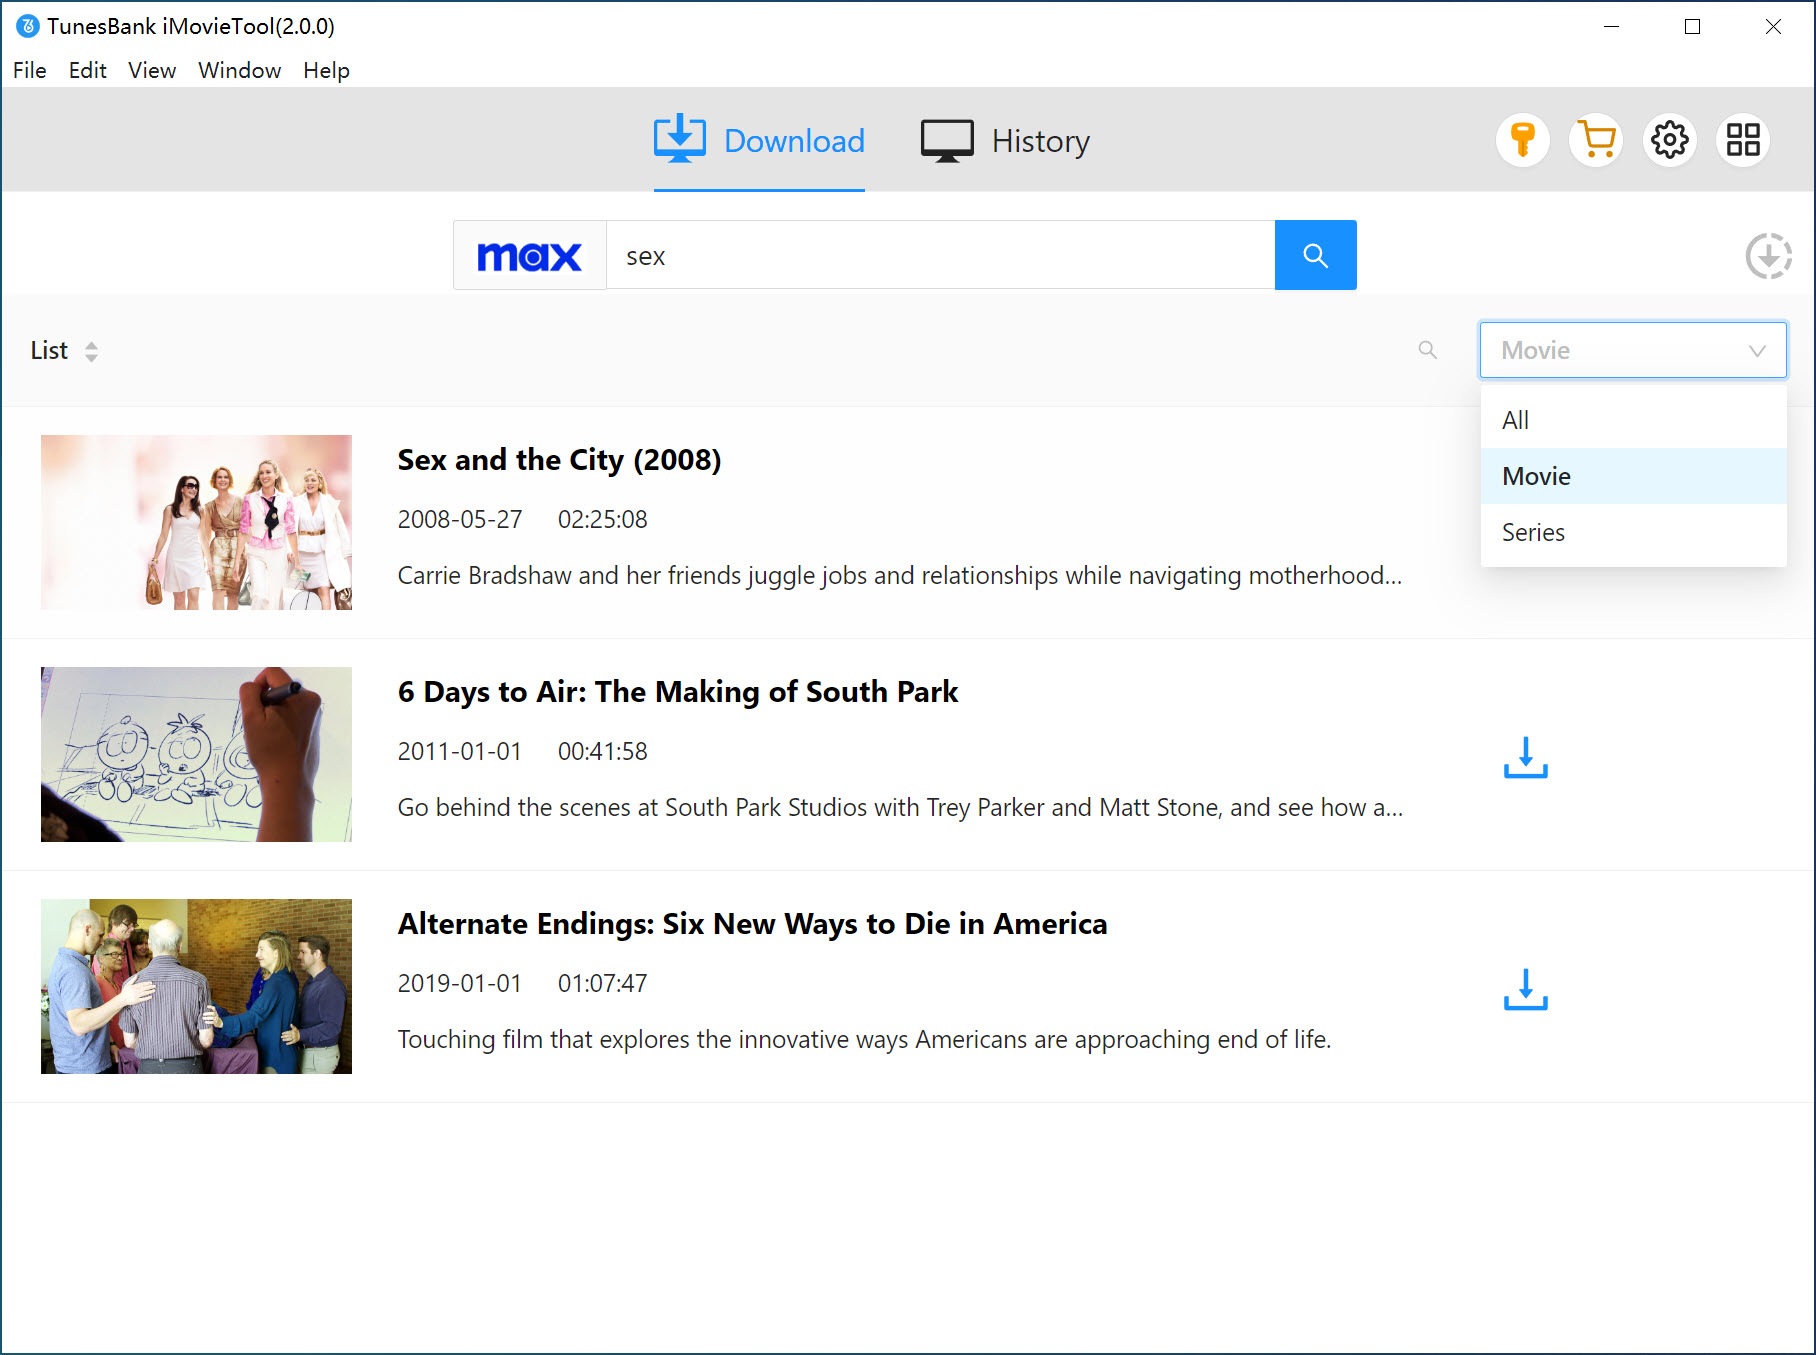1816x1355 pixels.
Task: Select All in the type dropdown
Action: coord(1633,420)
